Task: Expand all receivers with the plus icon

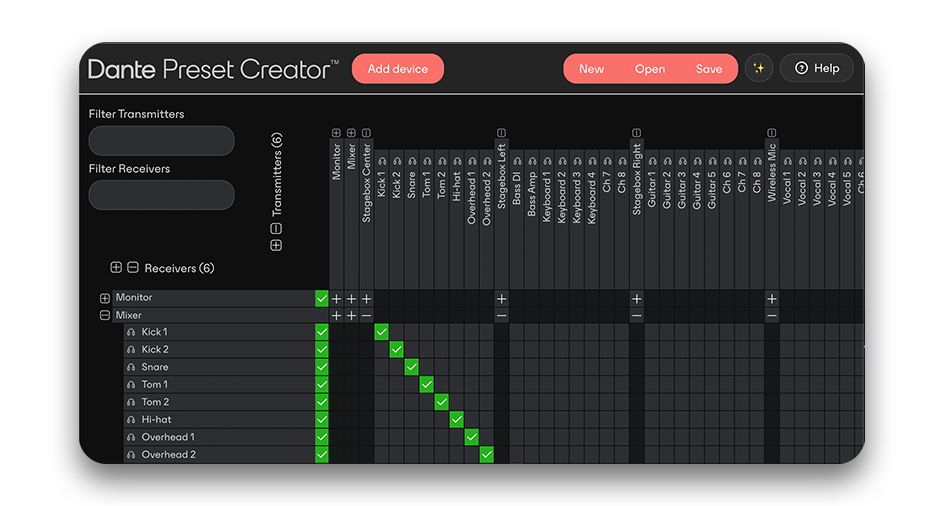Action: pyautogui.click(x=116, y=268)
